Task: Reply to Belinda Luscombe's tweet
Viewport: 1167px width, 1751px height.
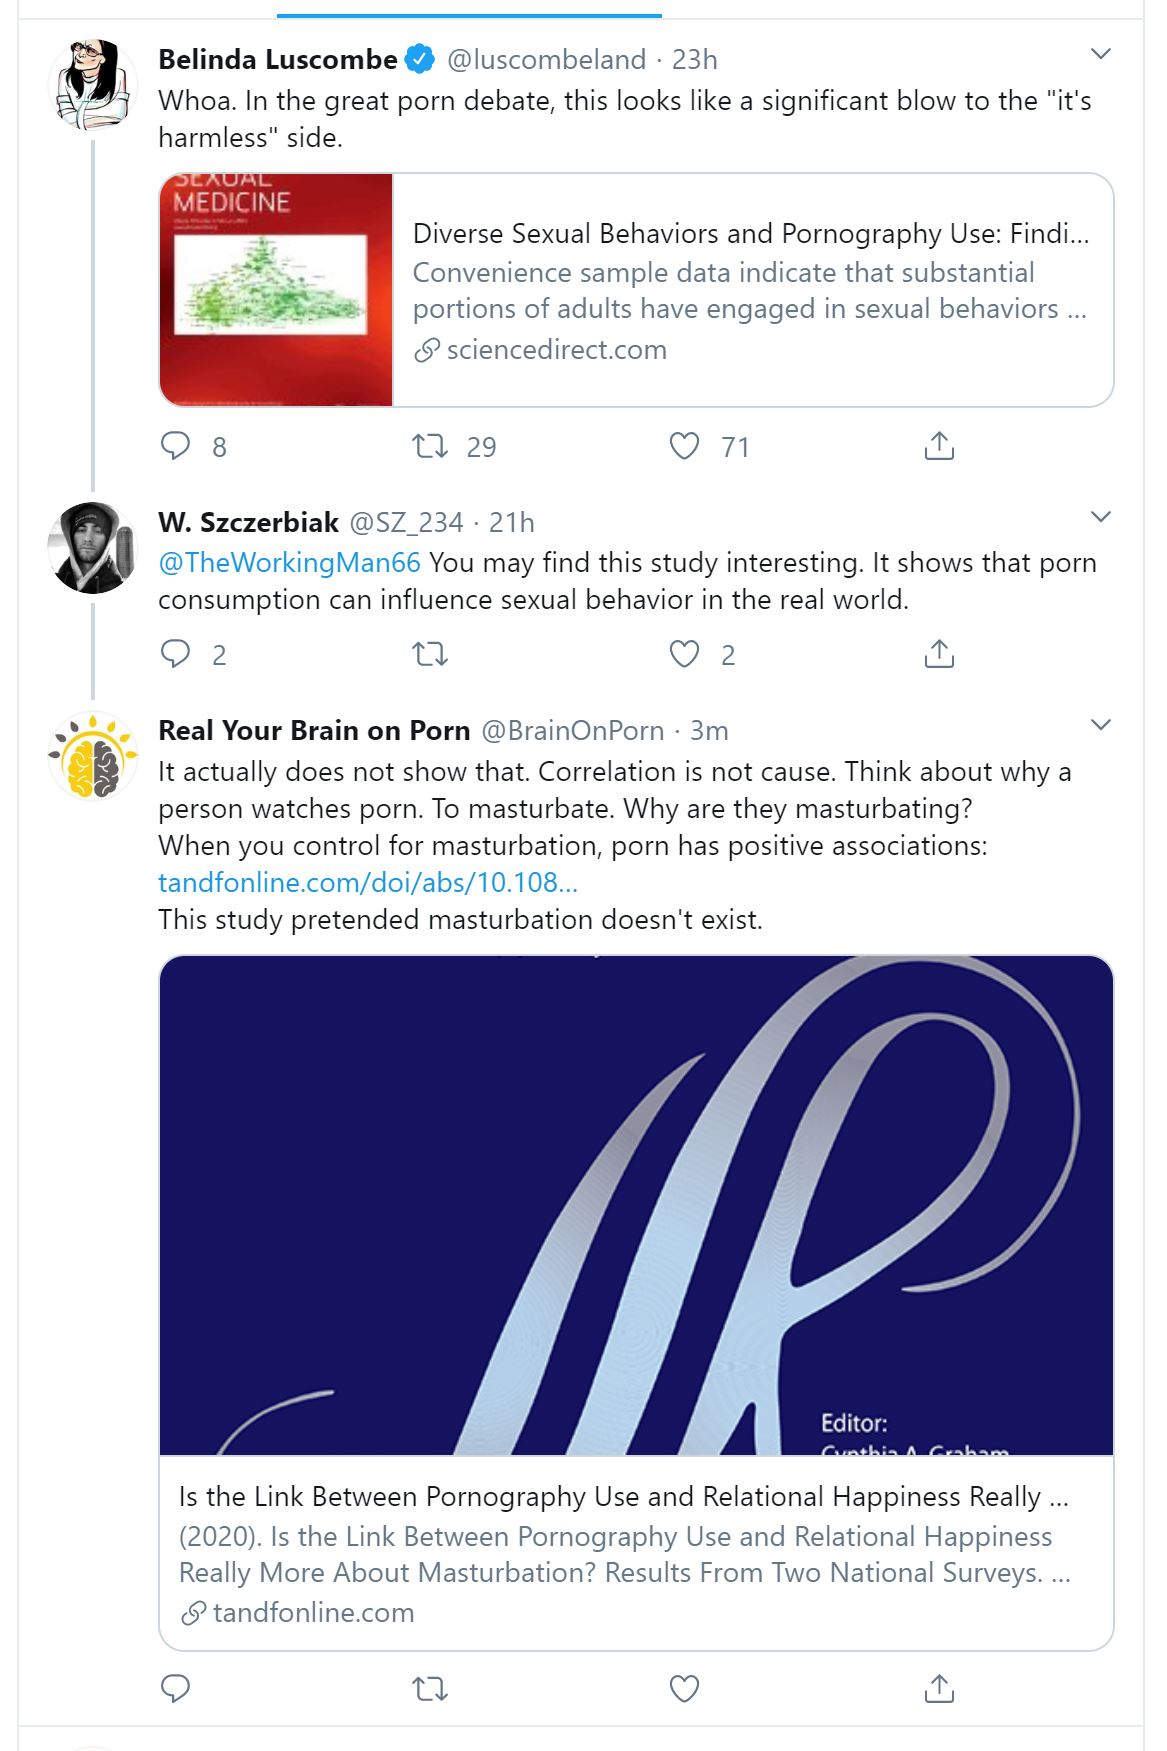Action: [x=176, y=446]
